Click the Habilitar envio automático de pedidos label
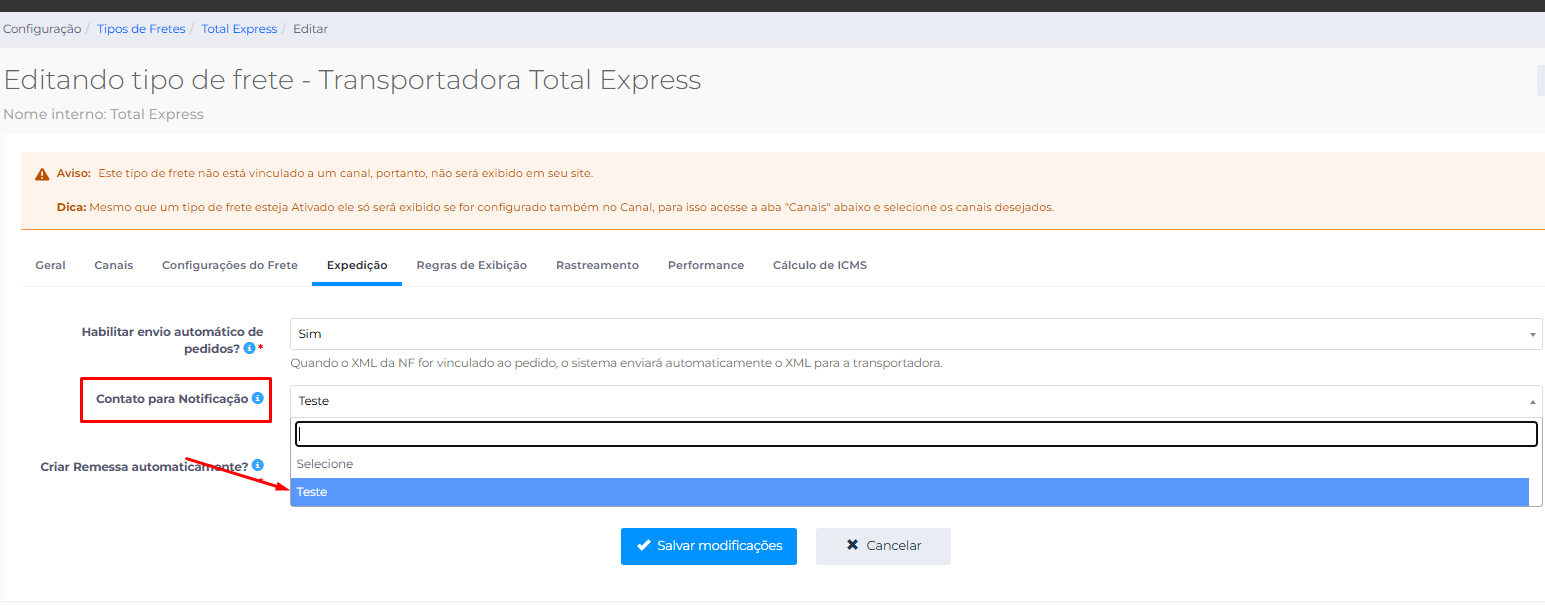This screenshot has width=1545, height=605. pyautogui.click(x=172, y=339)
